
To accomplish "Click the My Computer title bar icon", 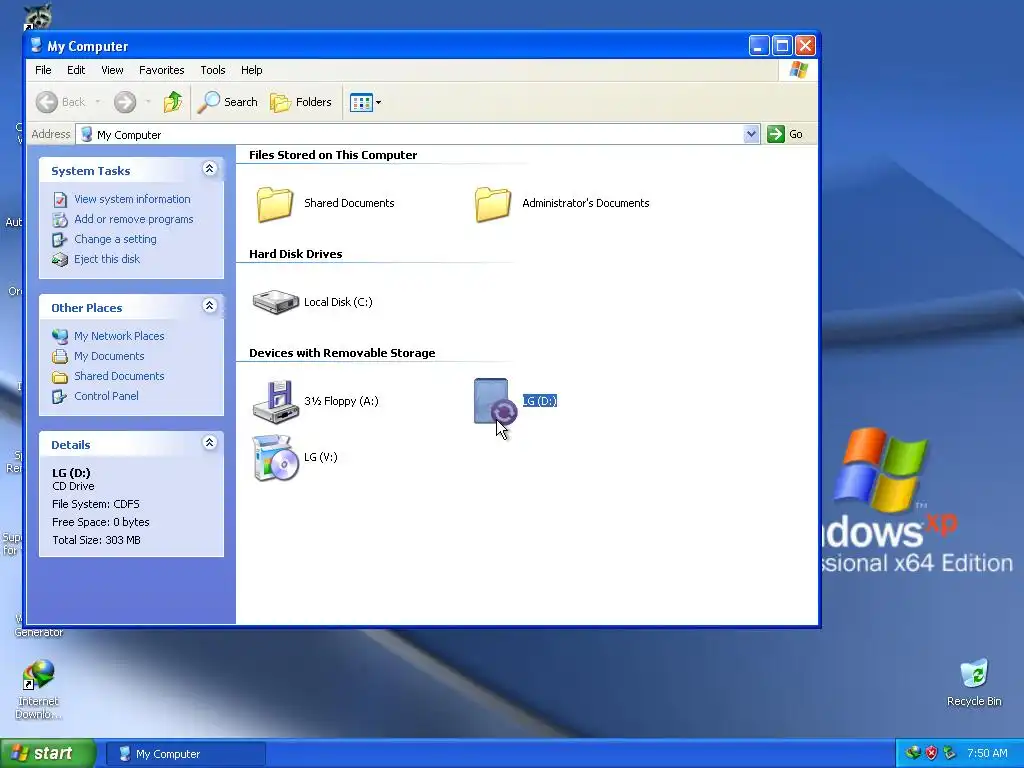I will [37, 46].
